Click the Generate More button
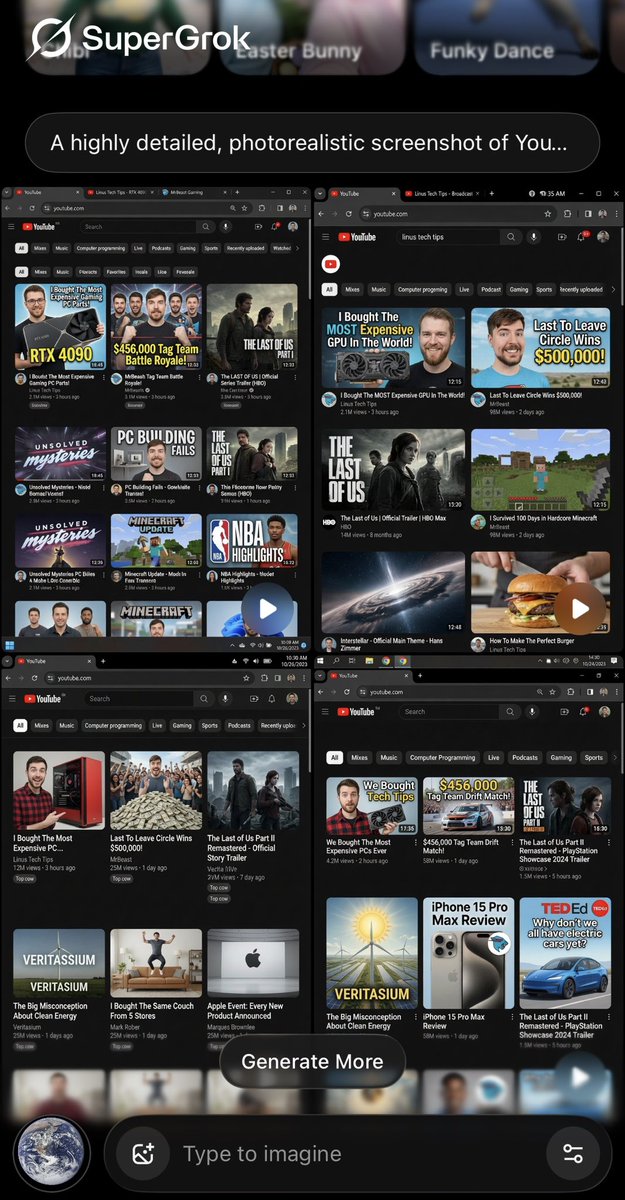The width and height of the screenshot is (625, 1200). click(x=312, y=1061)
